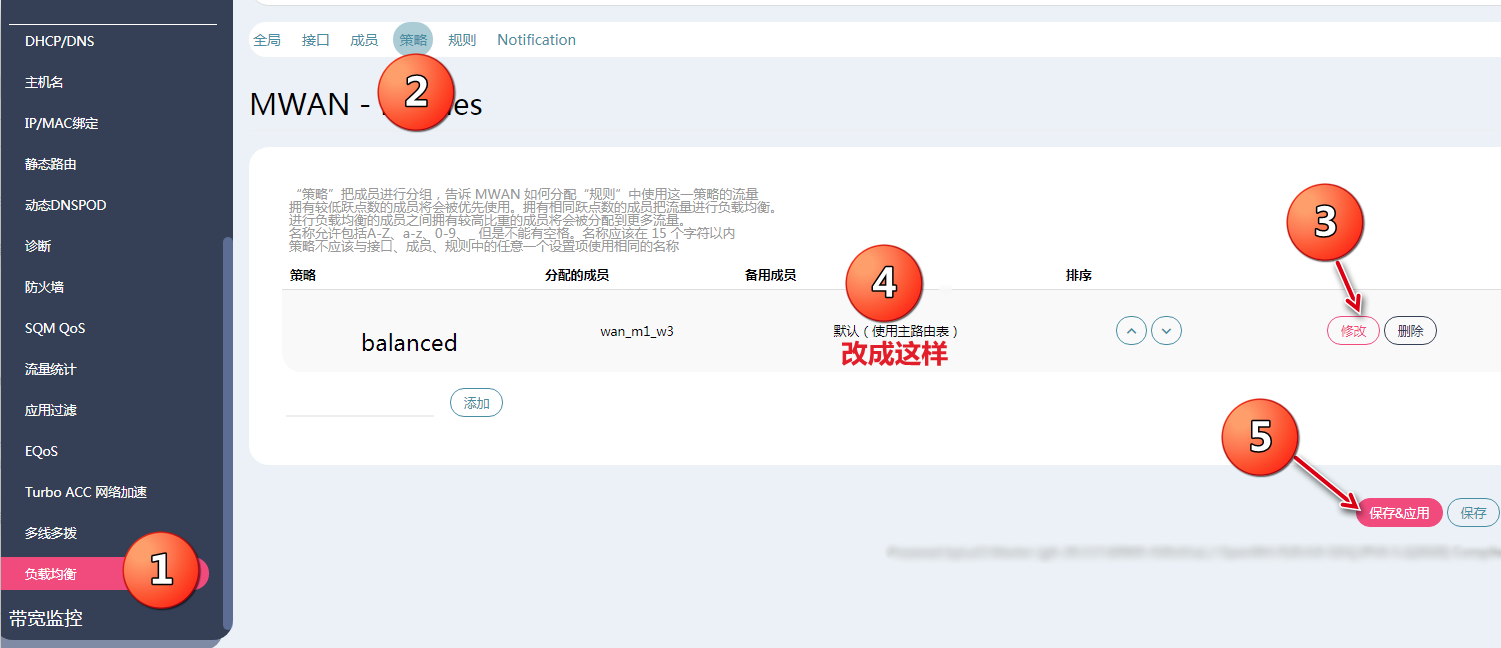Click the assigned member wan_m1_w3
1501x648 pixels.
[637, 331]
